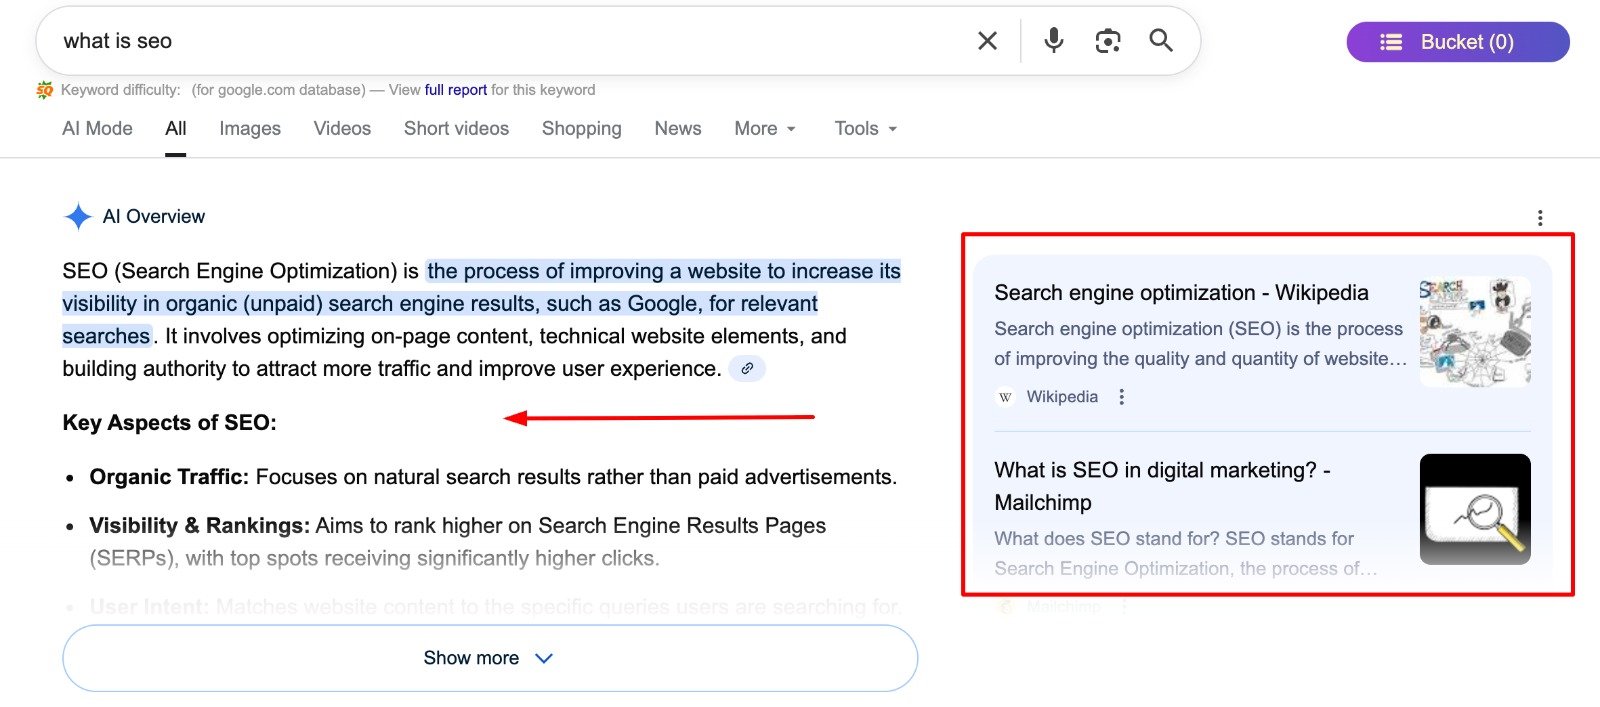Open three-dot menu next to Wikipedia source
Viewport: 1600px width, 707px height.
click(x=1121, y=397)
